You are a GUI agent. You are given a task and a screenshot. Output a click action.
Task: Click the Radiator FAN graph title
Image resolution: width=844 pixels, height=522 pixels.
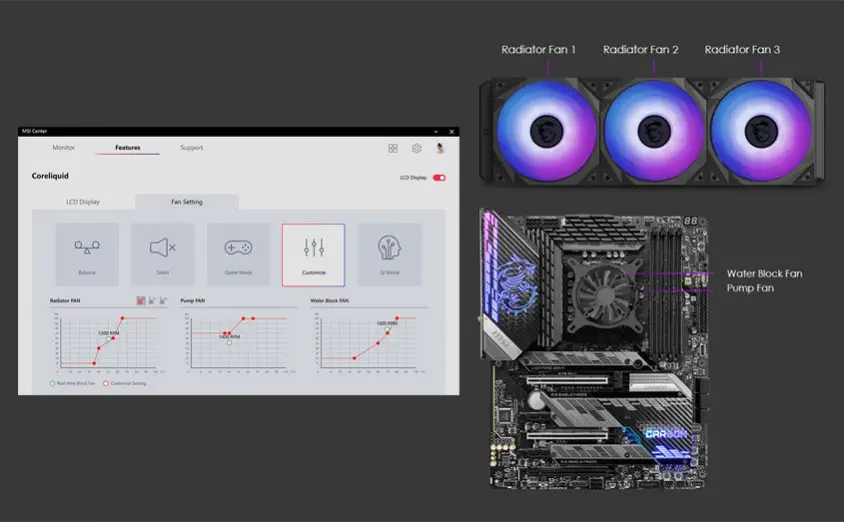(x=65, y=300)
